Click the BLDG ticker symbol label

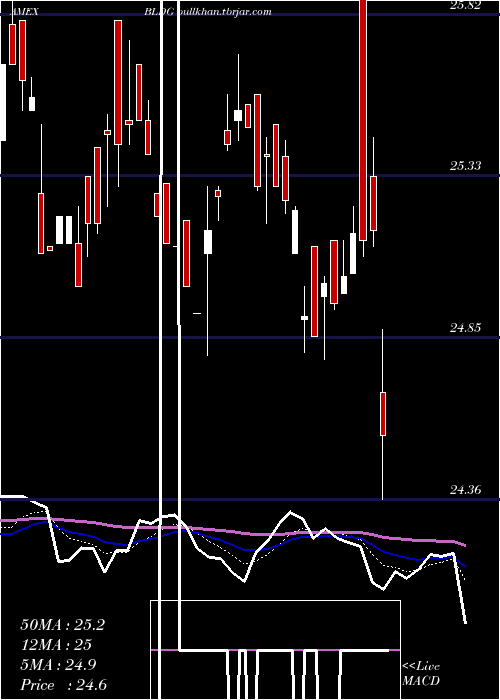(x=159, y=12)
